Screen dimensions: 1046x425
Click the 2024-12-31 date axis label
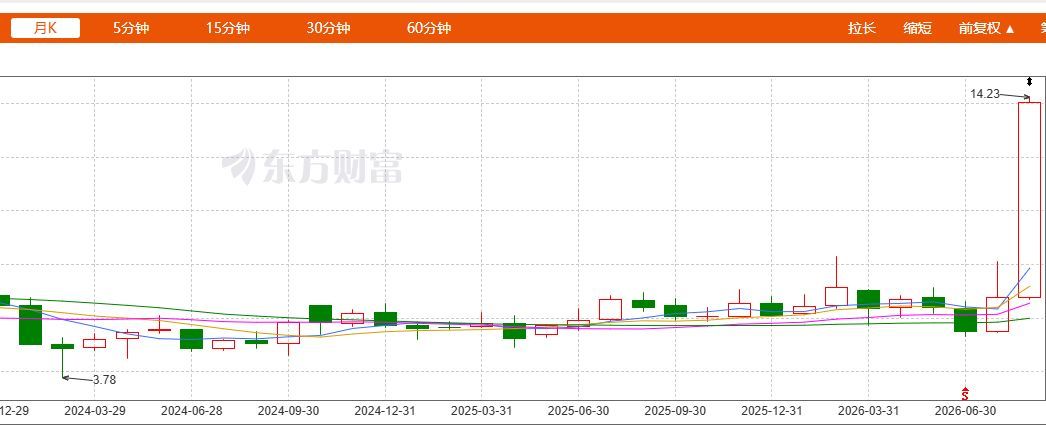point(384,410)
